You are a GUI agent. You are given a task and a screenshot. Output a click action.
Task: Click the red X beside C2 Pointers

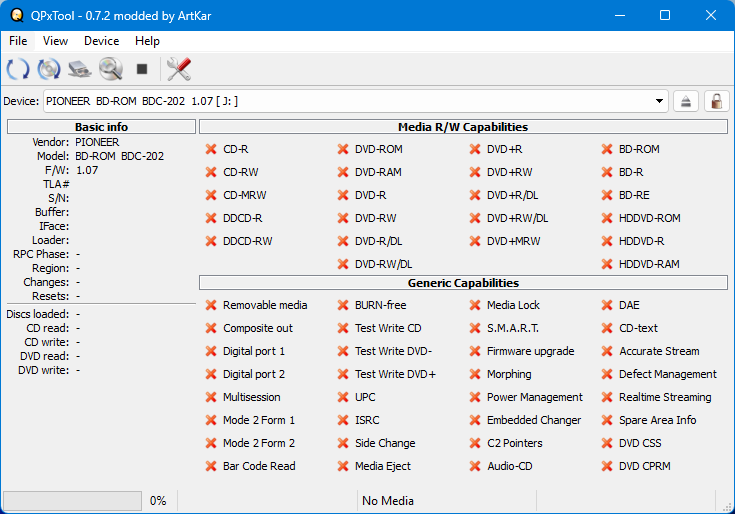pos(475,443)
